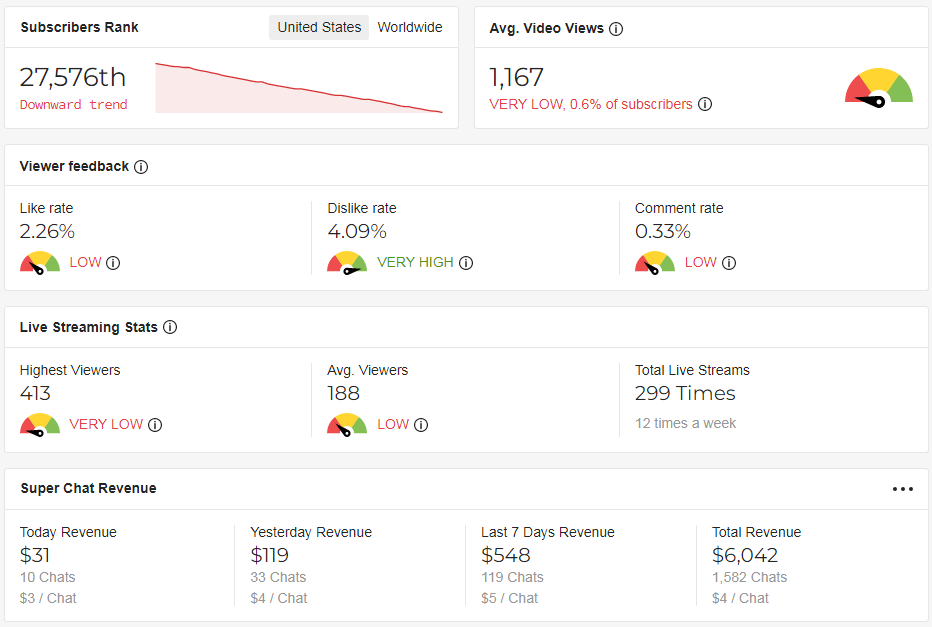This screenshot has width=932, height=627.
Task: Click the 'Total Revenue' label
Action: (757, 532)
